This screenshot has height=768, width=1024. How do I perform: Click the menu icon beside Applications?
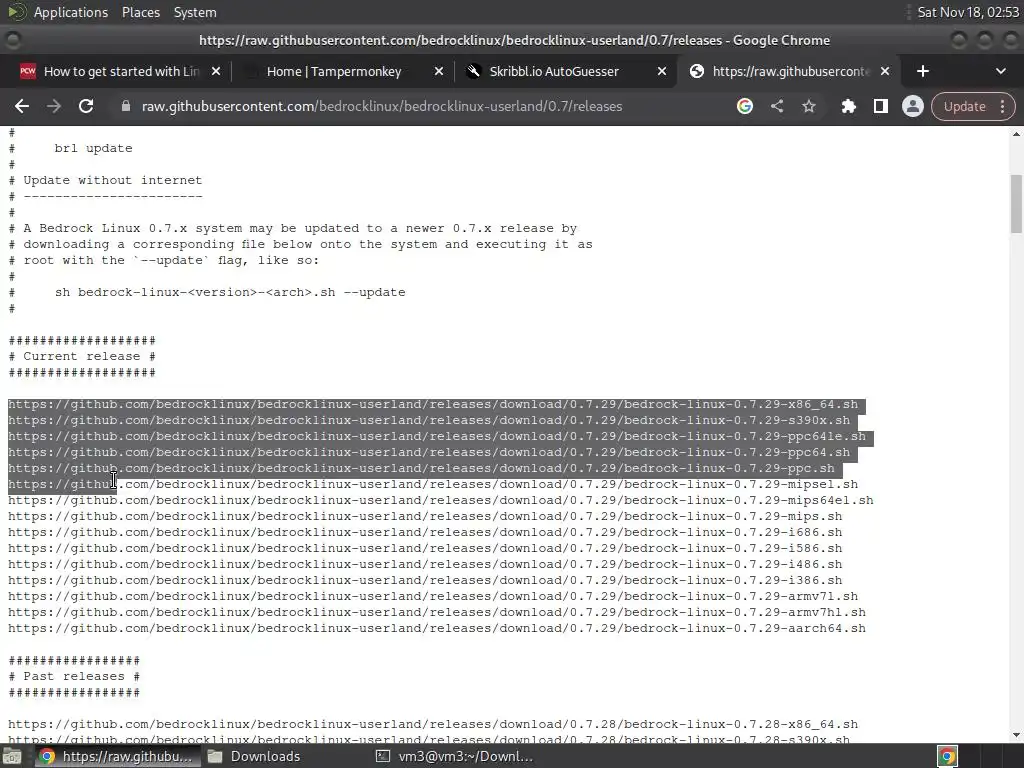17,12
